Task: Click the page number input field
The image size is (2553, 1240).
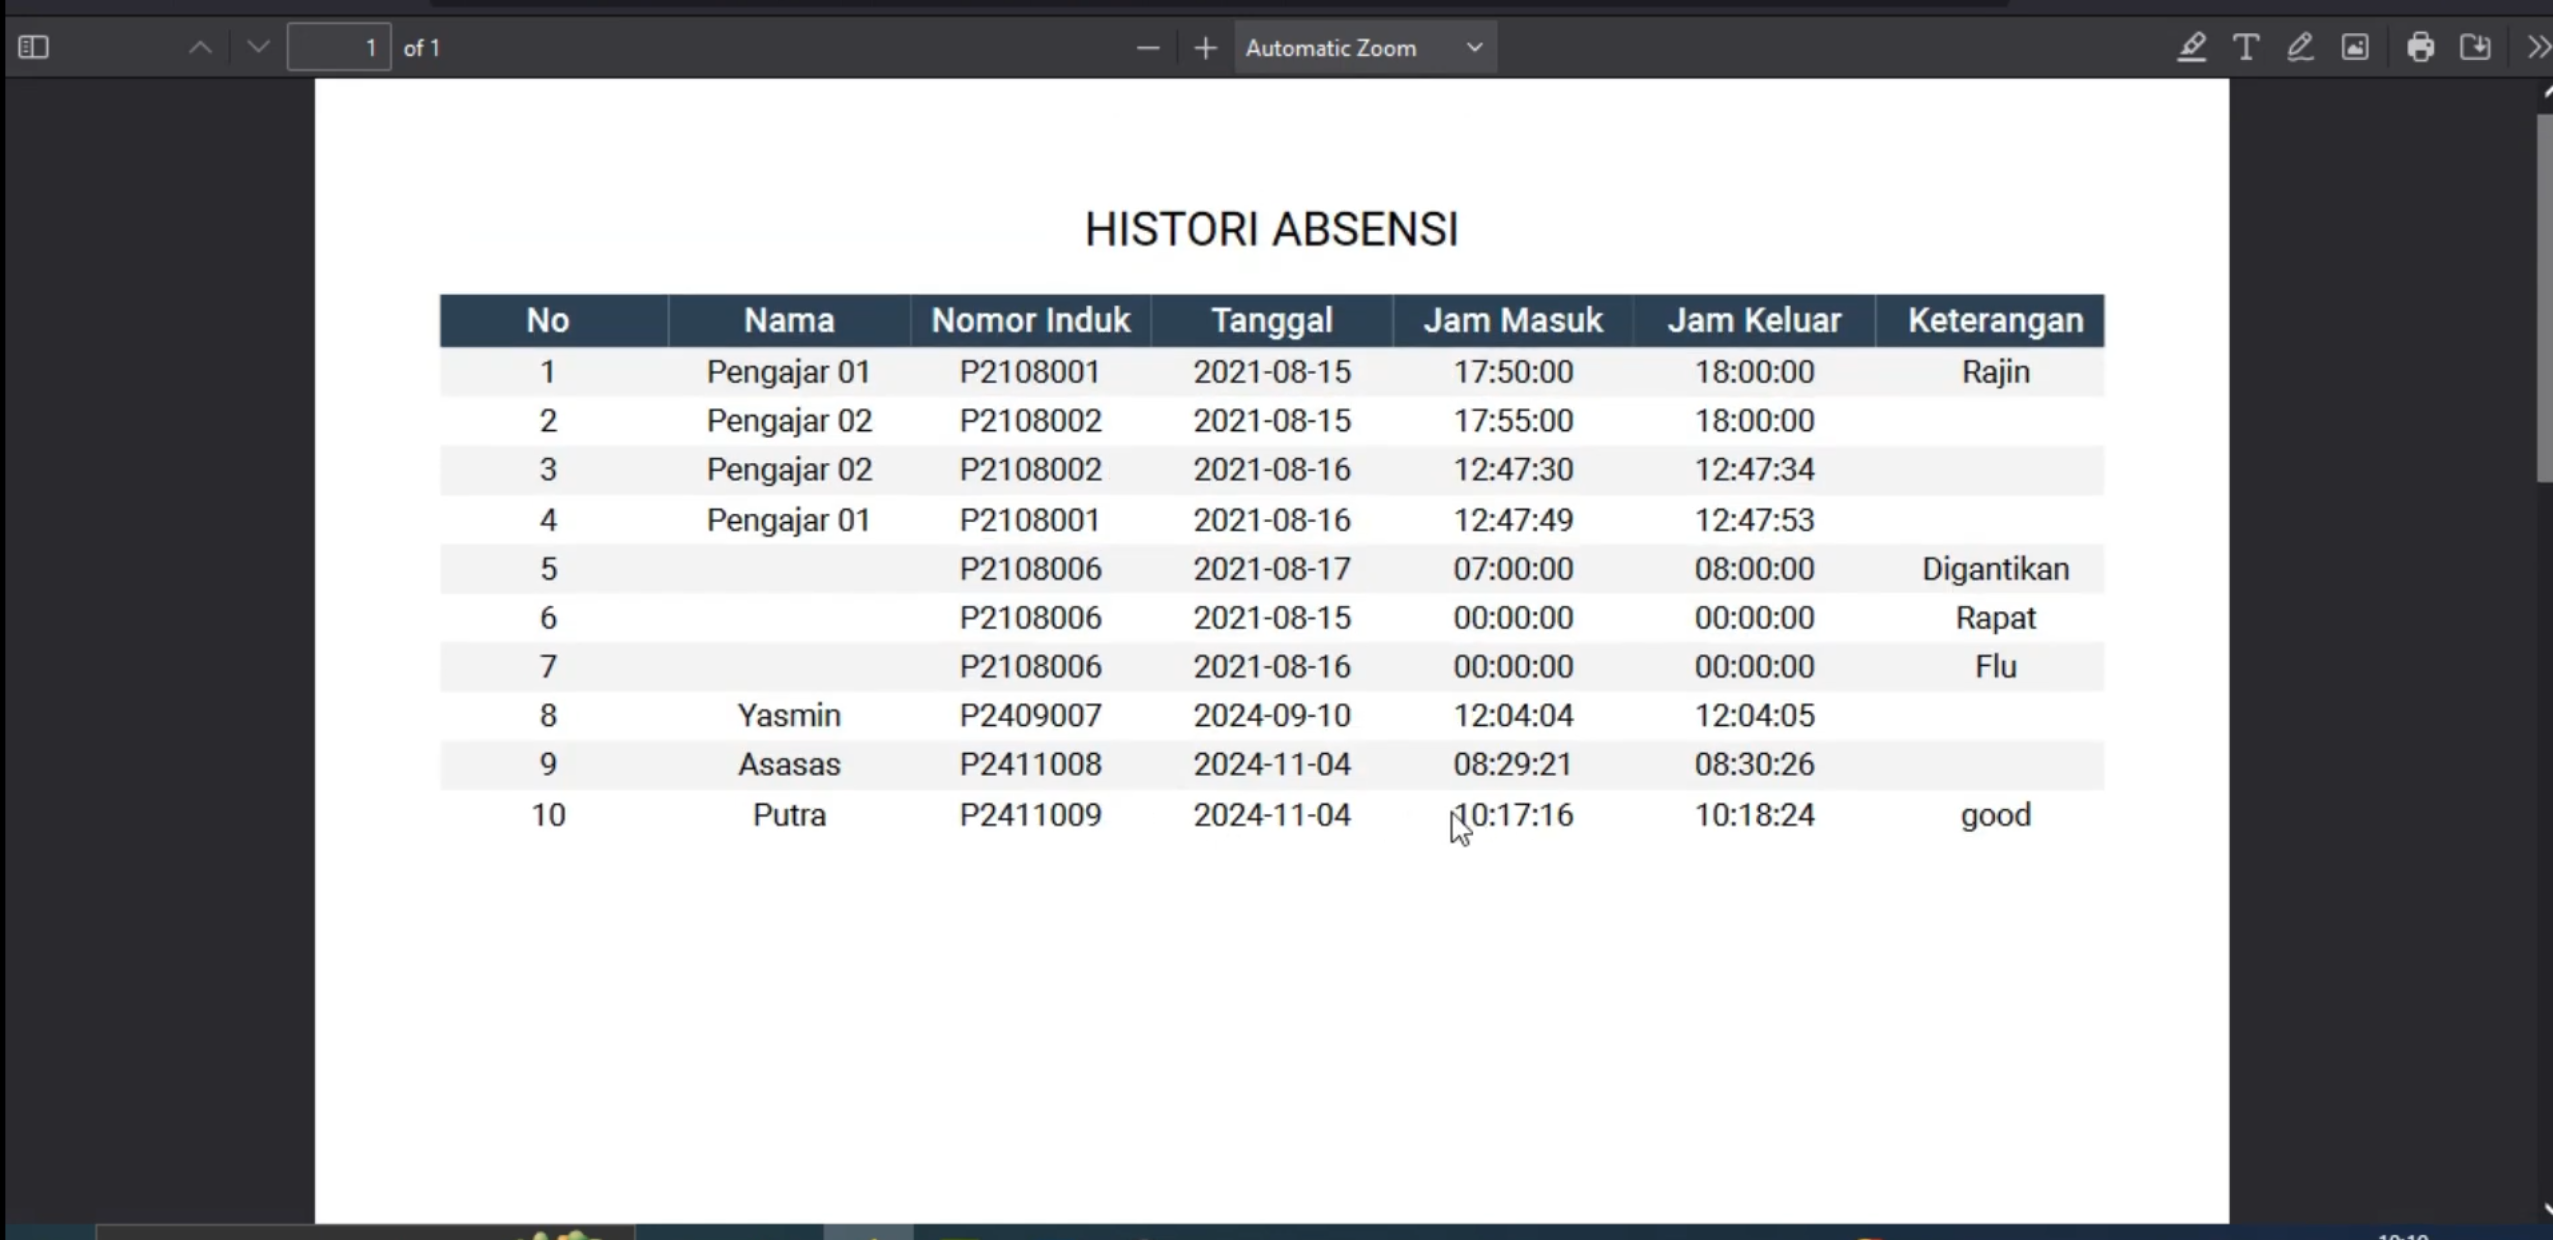Action: [x=339, y=47]
